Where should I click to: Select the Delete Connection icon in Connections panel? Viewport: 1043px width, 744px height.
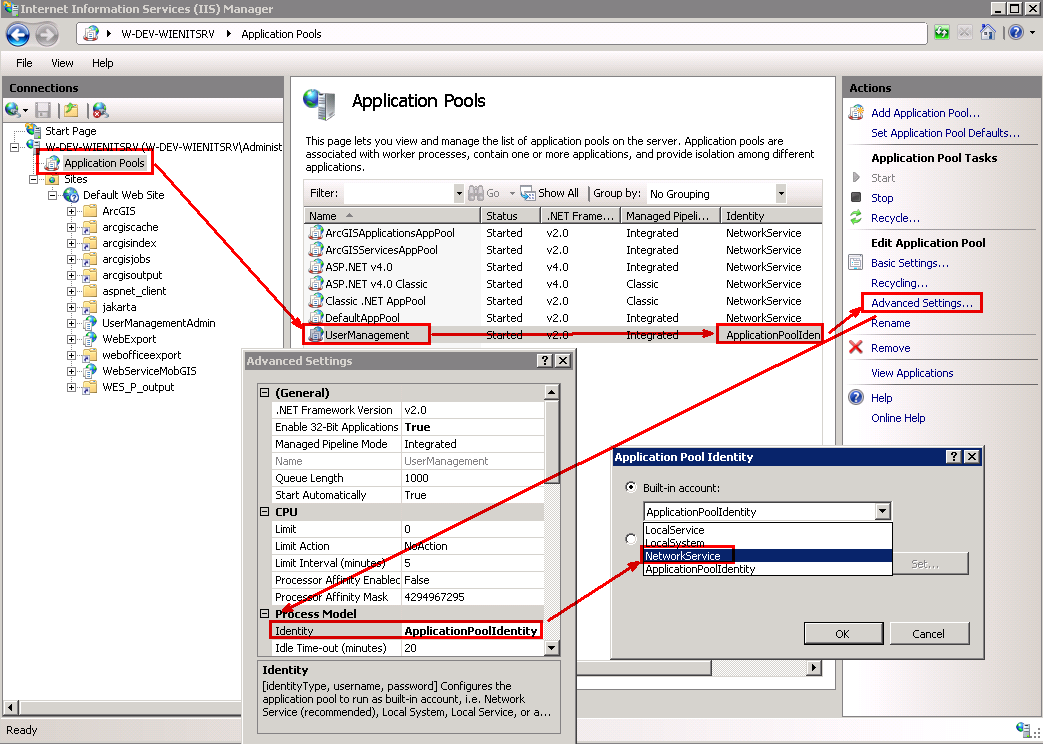[x=100, y=110]
